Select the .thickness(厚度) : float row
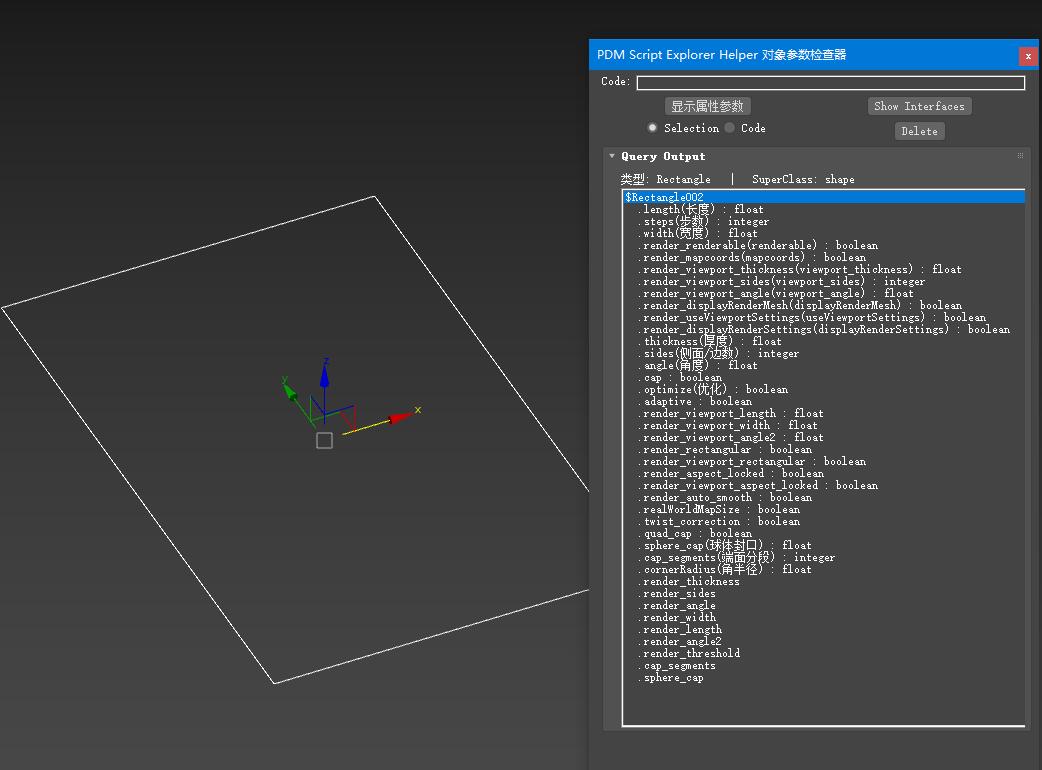The height and width of the screenshot is (770, 1042). pyautogui.click(x=823, y=341)
